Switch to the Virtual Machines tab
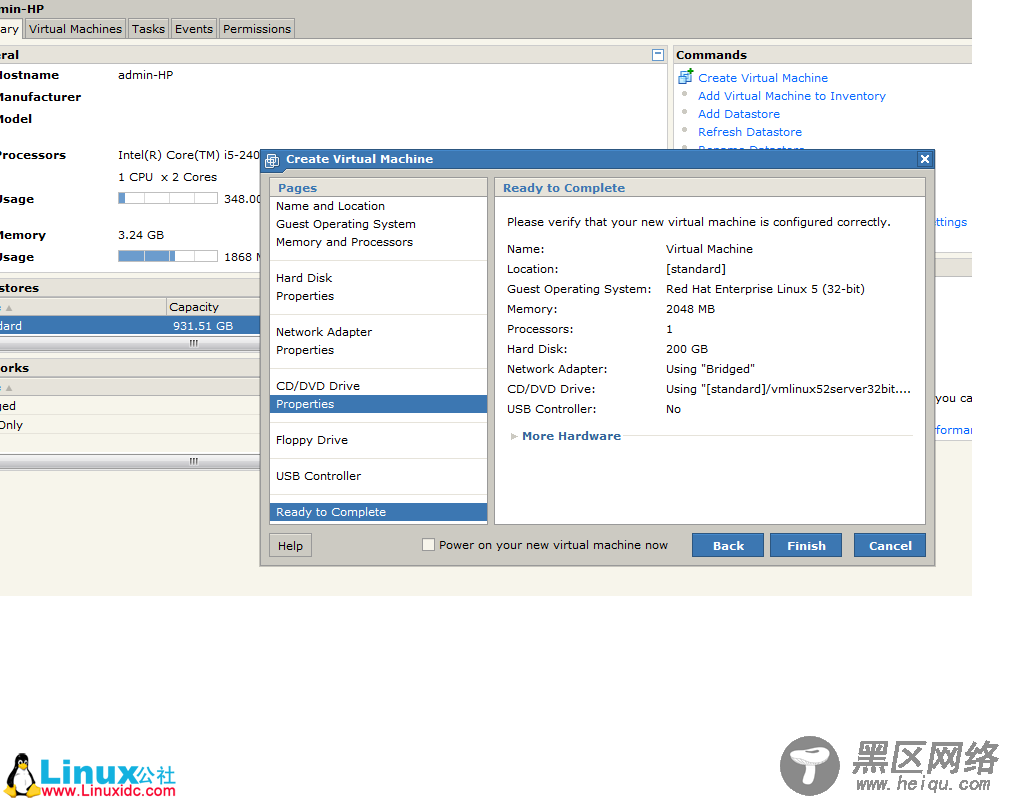The height and width of the screenshot is (801, 1012). pyautogui.click(x=75, y=29)
